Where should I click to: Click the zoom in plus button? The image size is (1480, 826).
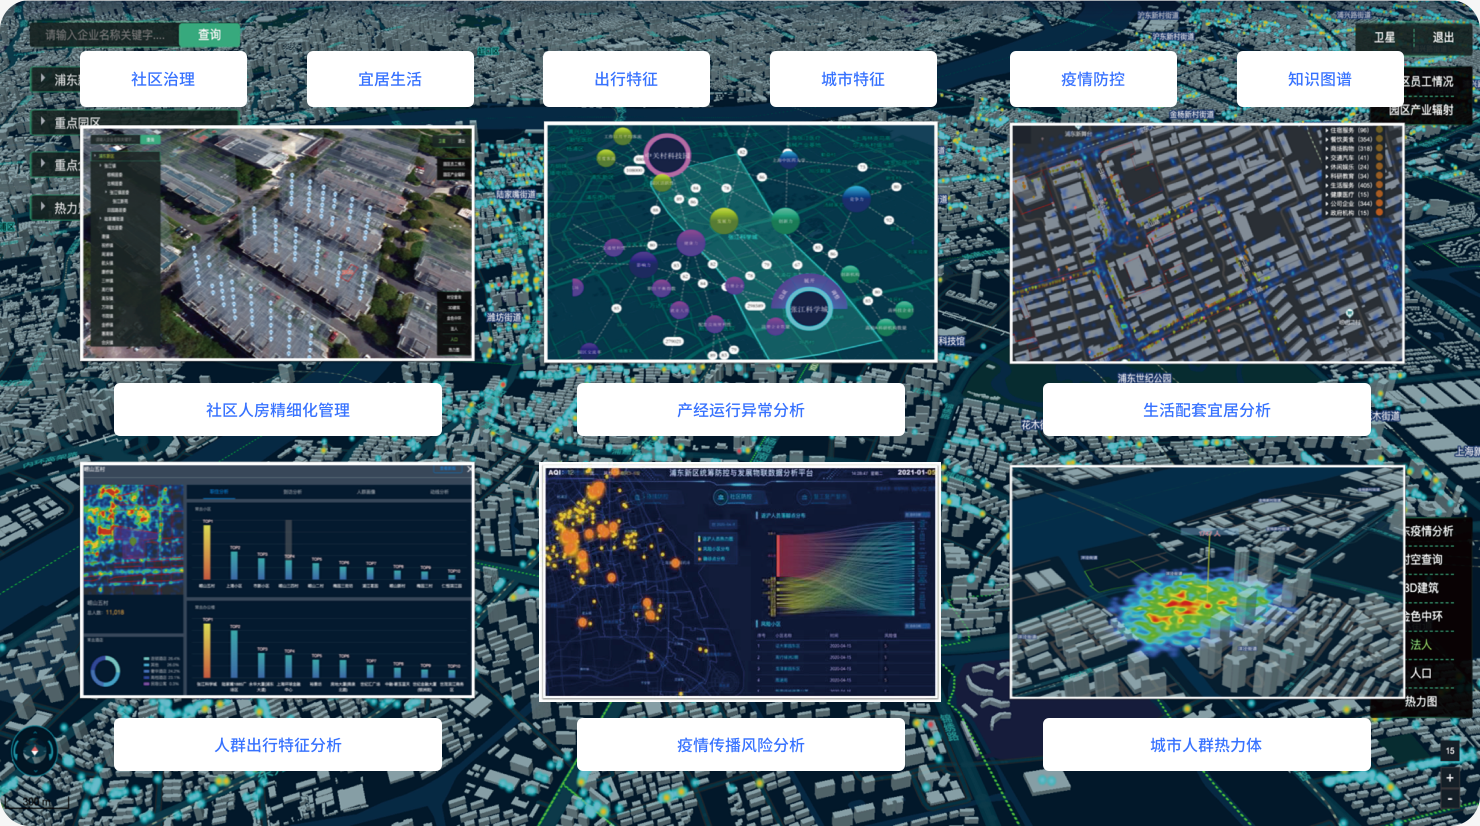(x=1450, y=778)
